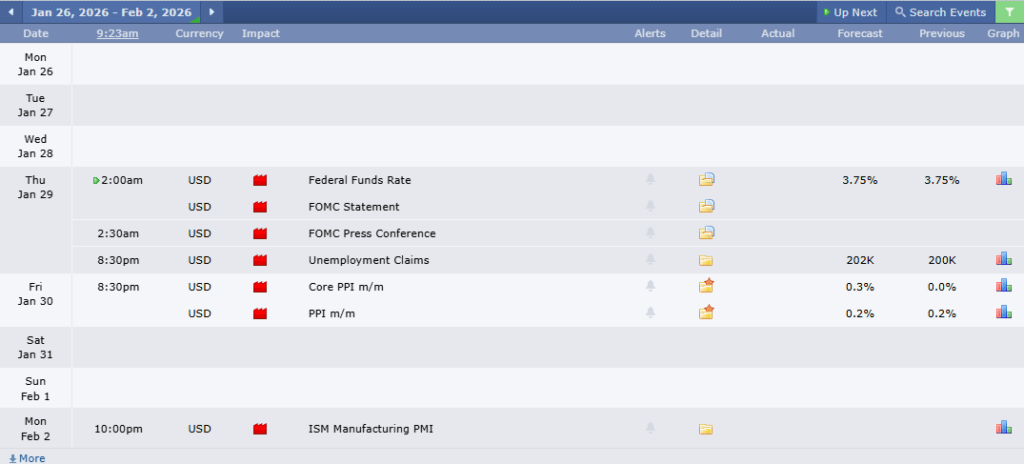Click the 9:23am time zone link
This screenshot has width=1024, height=464.
117,33
